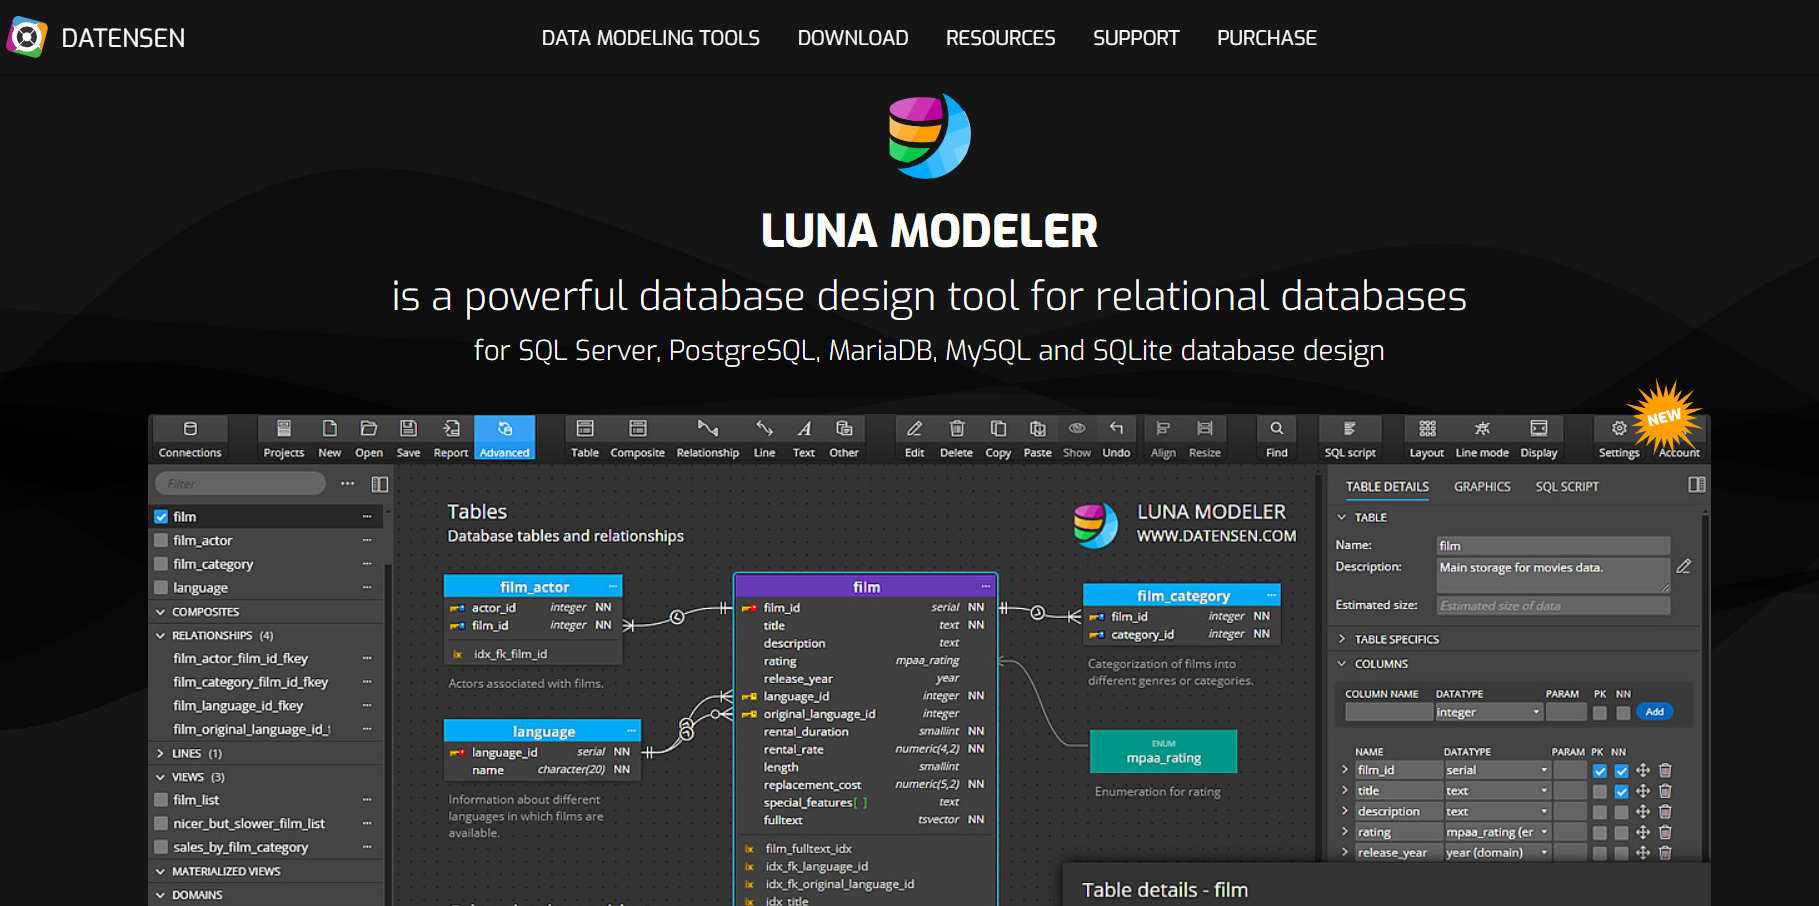Select the Advanced toolbar button
1819x906 pixels.
click(505, 438)
